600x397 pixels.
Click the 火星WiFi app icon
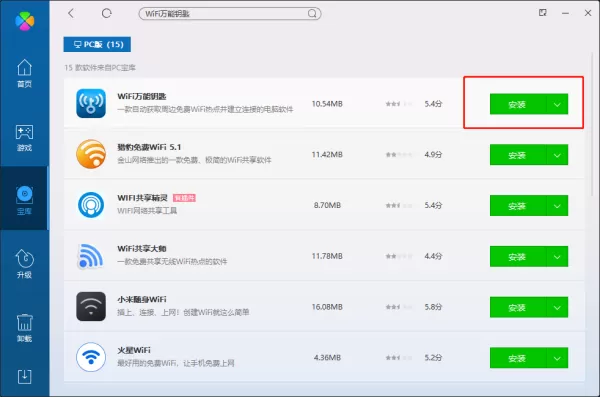91,357
